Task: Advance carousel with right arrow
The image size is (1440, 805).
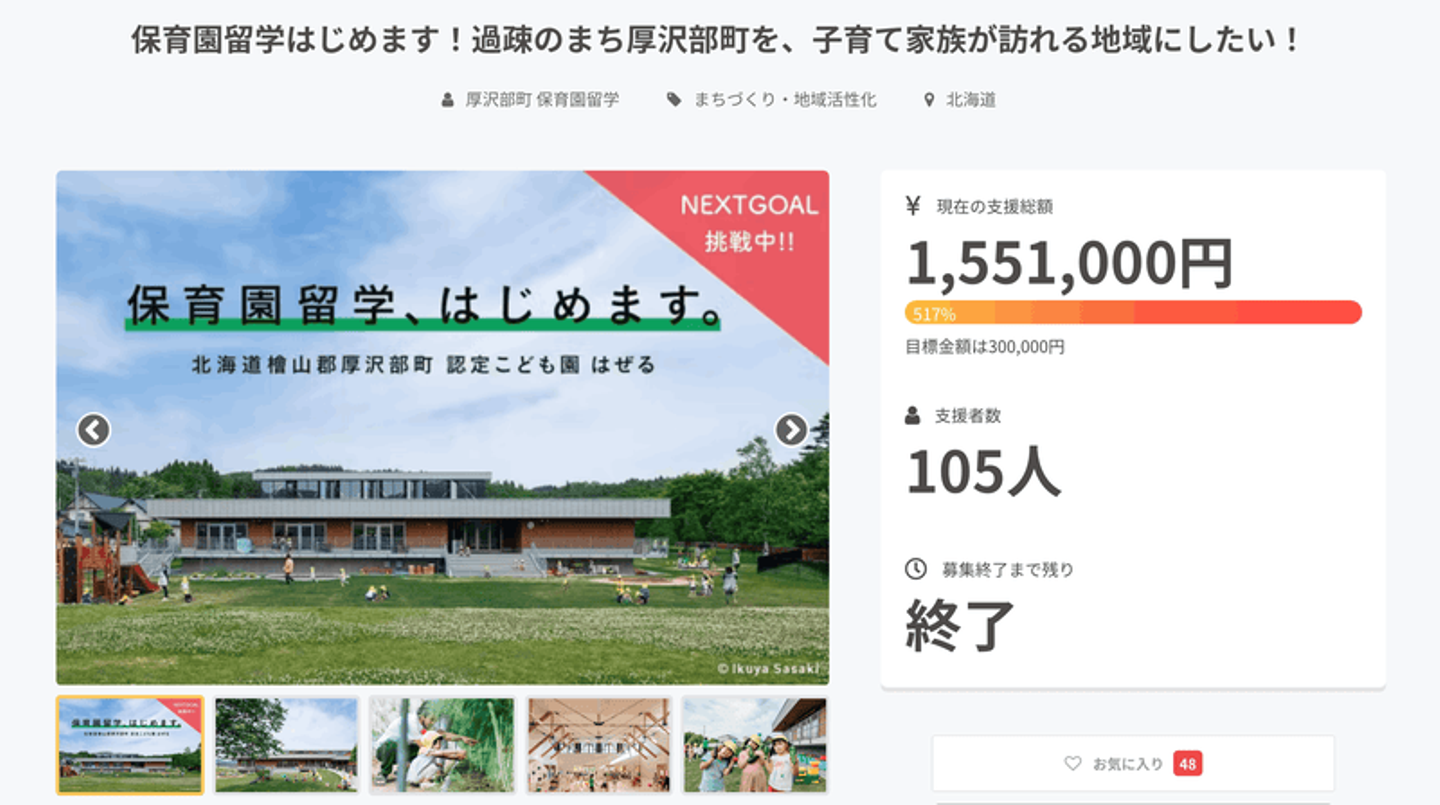Action: (791, 430)
